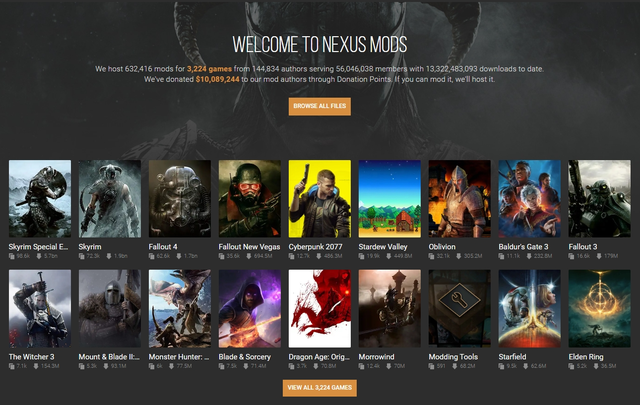Image resolution: width=640 pixels, height=405 pixels.
Task: Click the Modding Tools title link
Action: point(453,357)
